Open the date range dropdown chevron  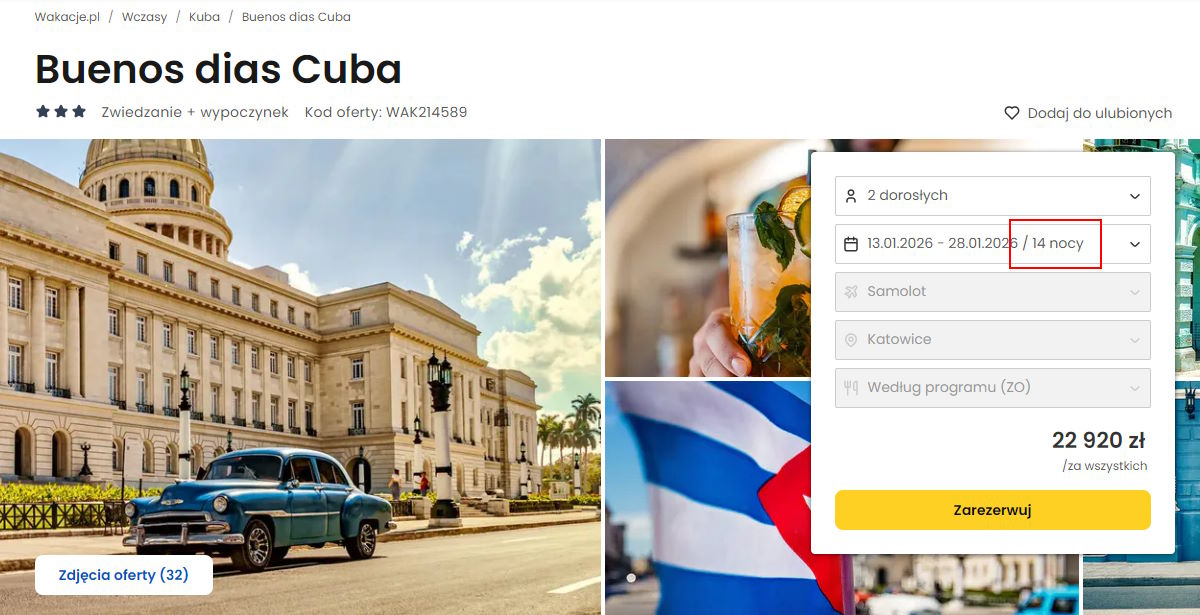[1135, 244]
